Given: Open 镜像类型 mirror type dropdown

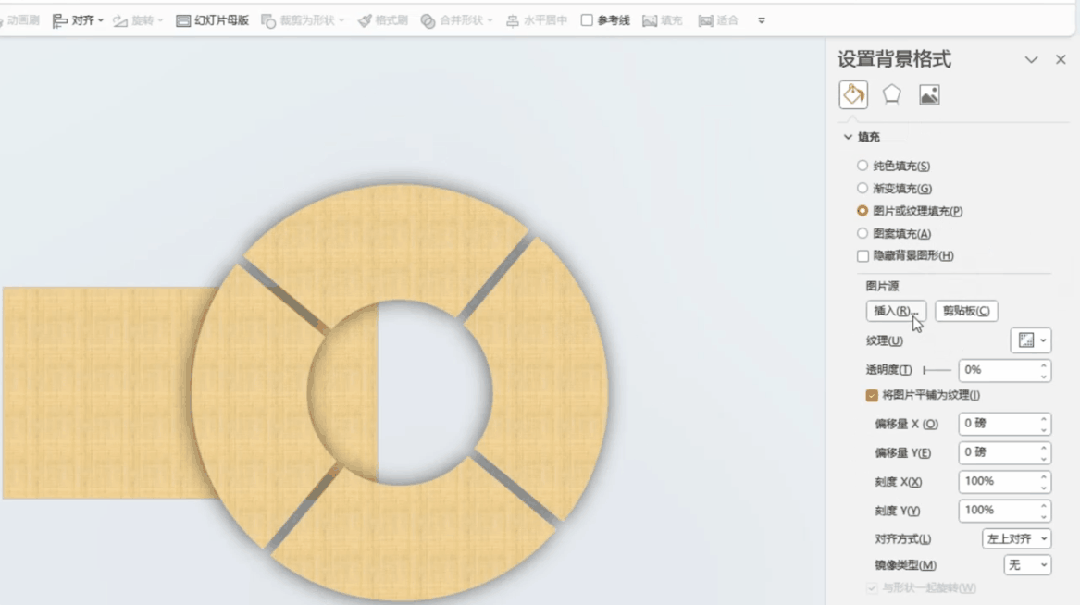Looking at the screenshot, I should click(1027, 565).
